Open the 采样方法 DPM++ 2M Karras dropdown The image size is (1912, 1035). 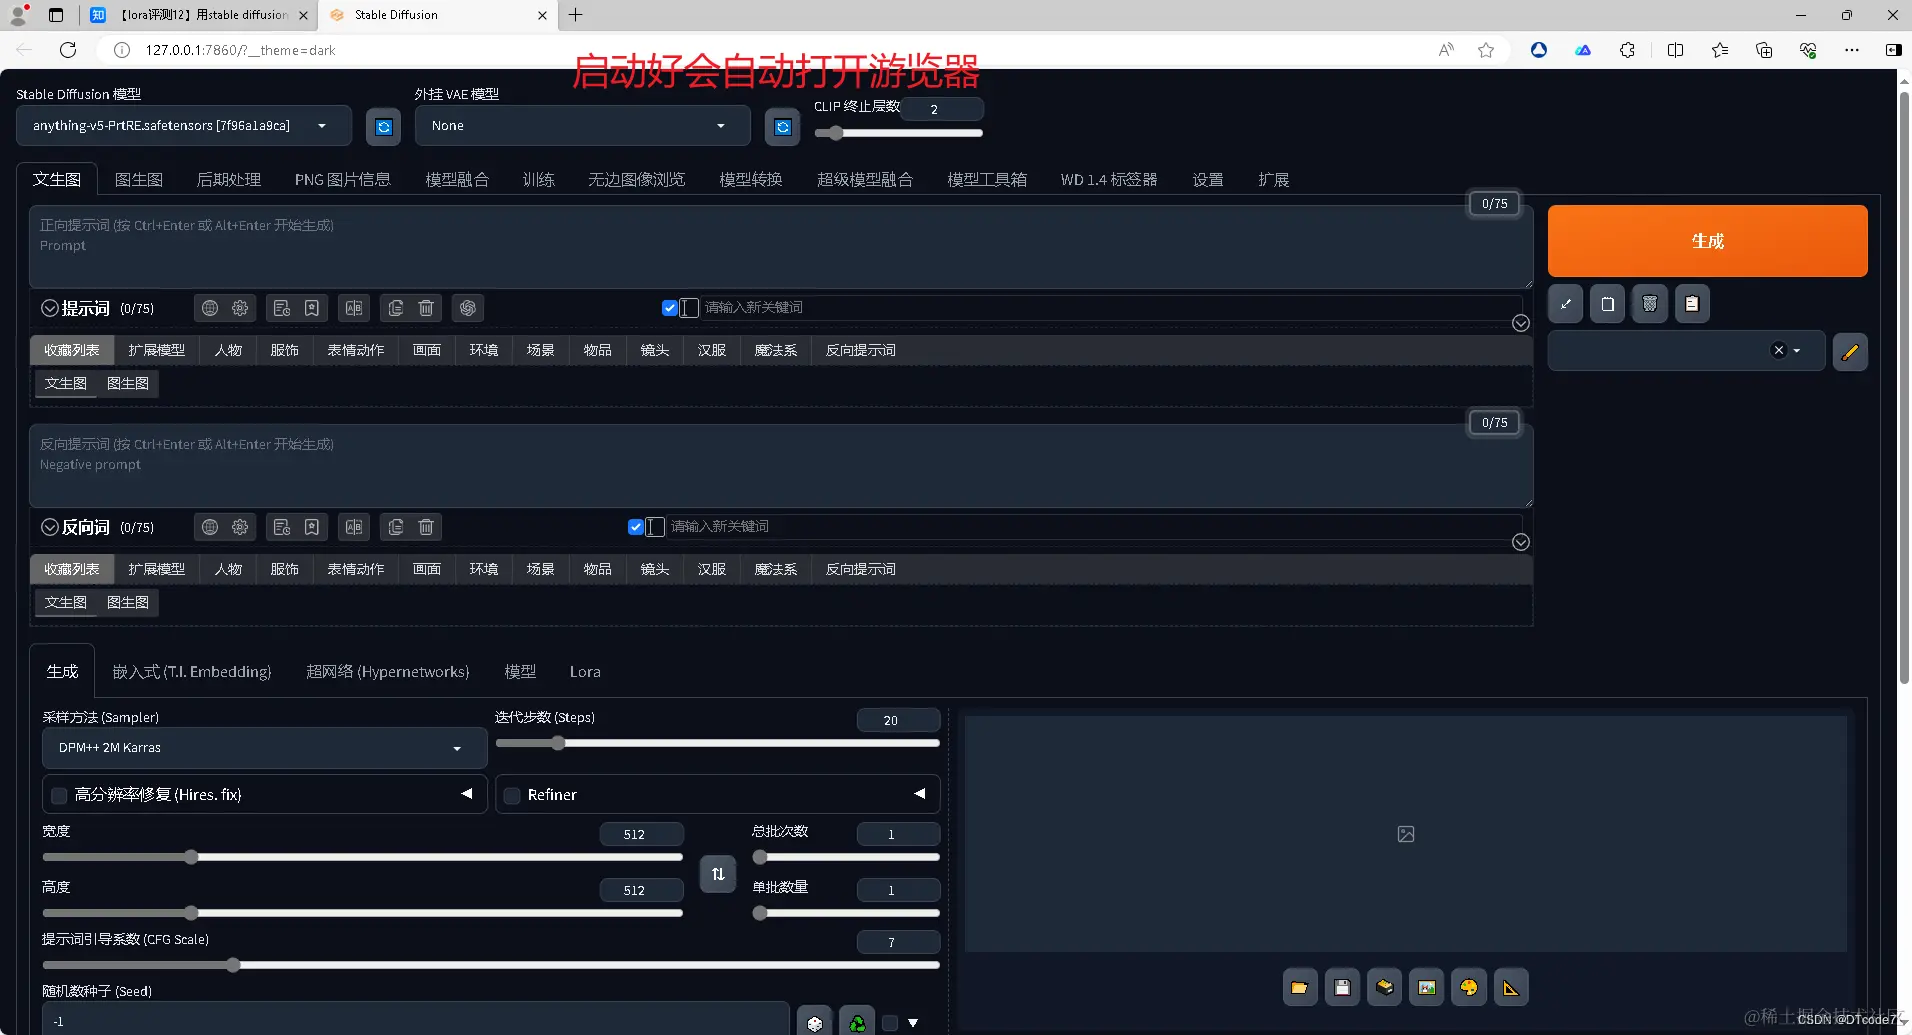tap(264, 748)
